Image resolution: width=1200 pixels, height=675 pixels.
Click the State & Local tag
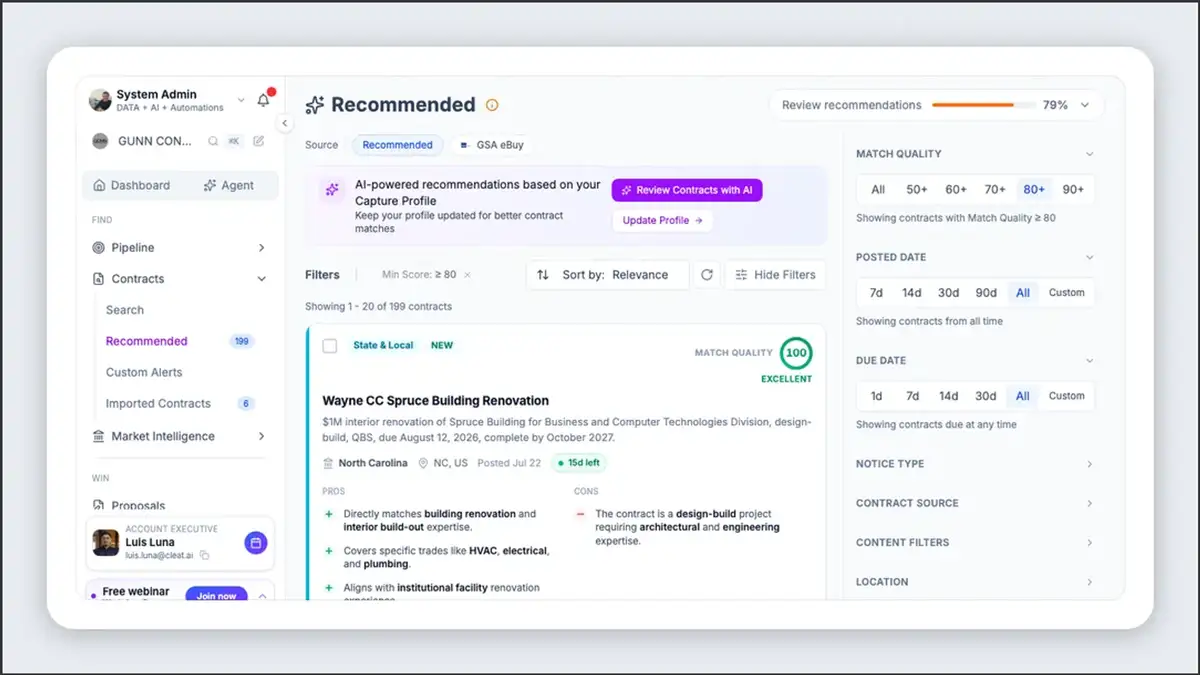pos(383,346)
